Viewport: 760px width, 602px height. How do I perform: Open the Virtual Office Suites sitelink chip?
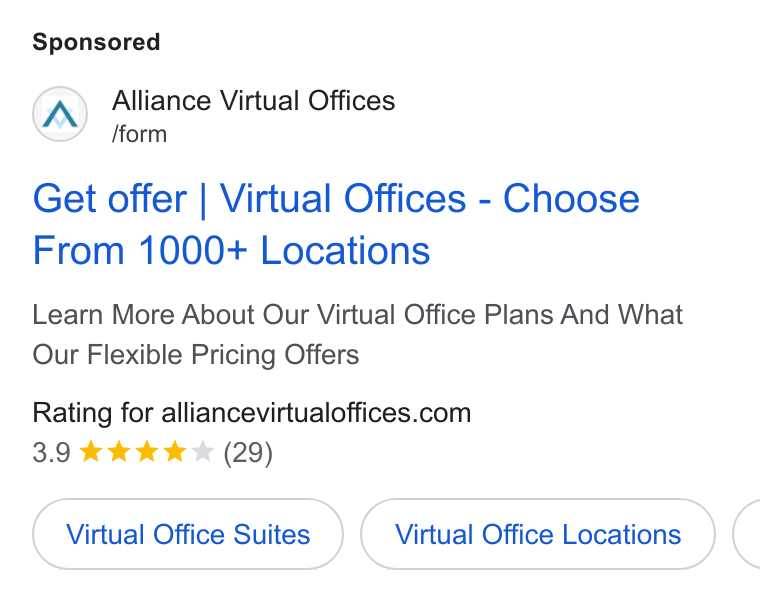coord(188,534)
